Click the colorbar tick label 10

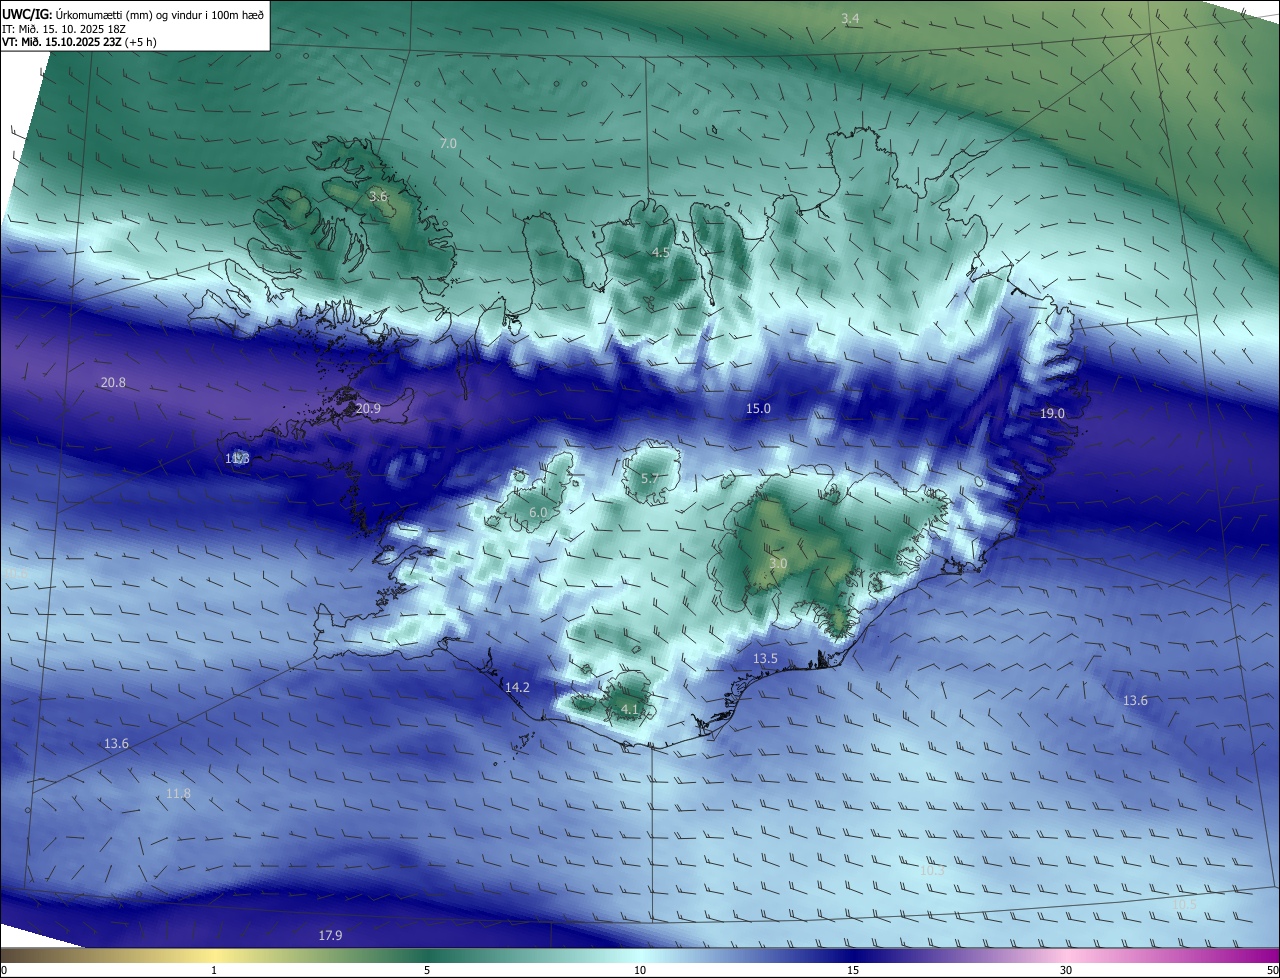point(640,970)
